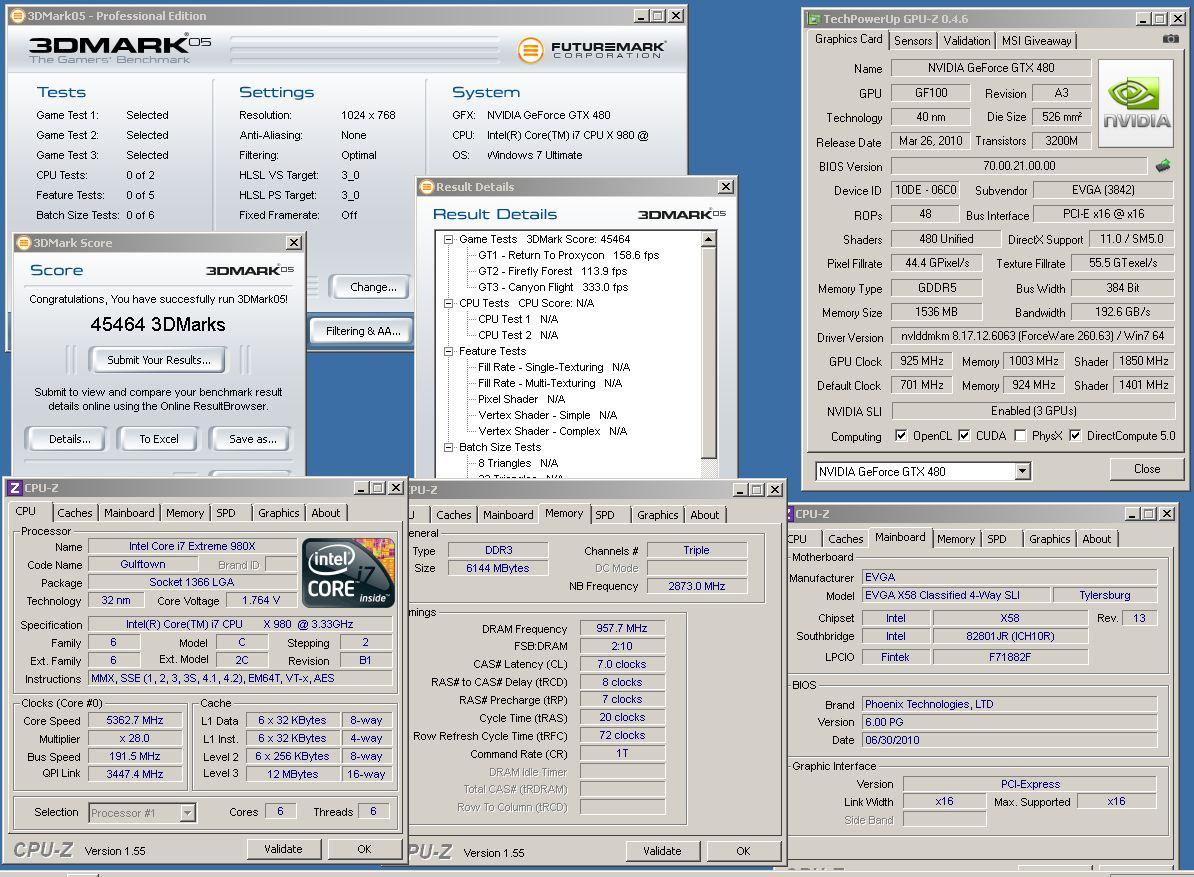Viewport: 1194px width, 877px height.
Task: Click the 3DMark05 title bar icon
Action: click(17, 16)
